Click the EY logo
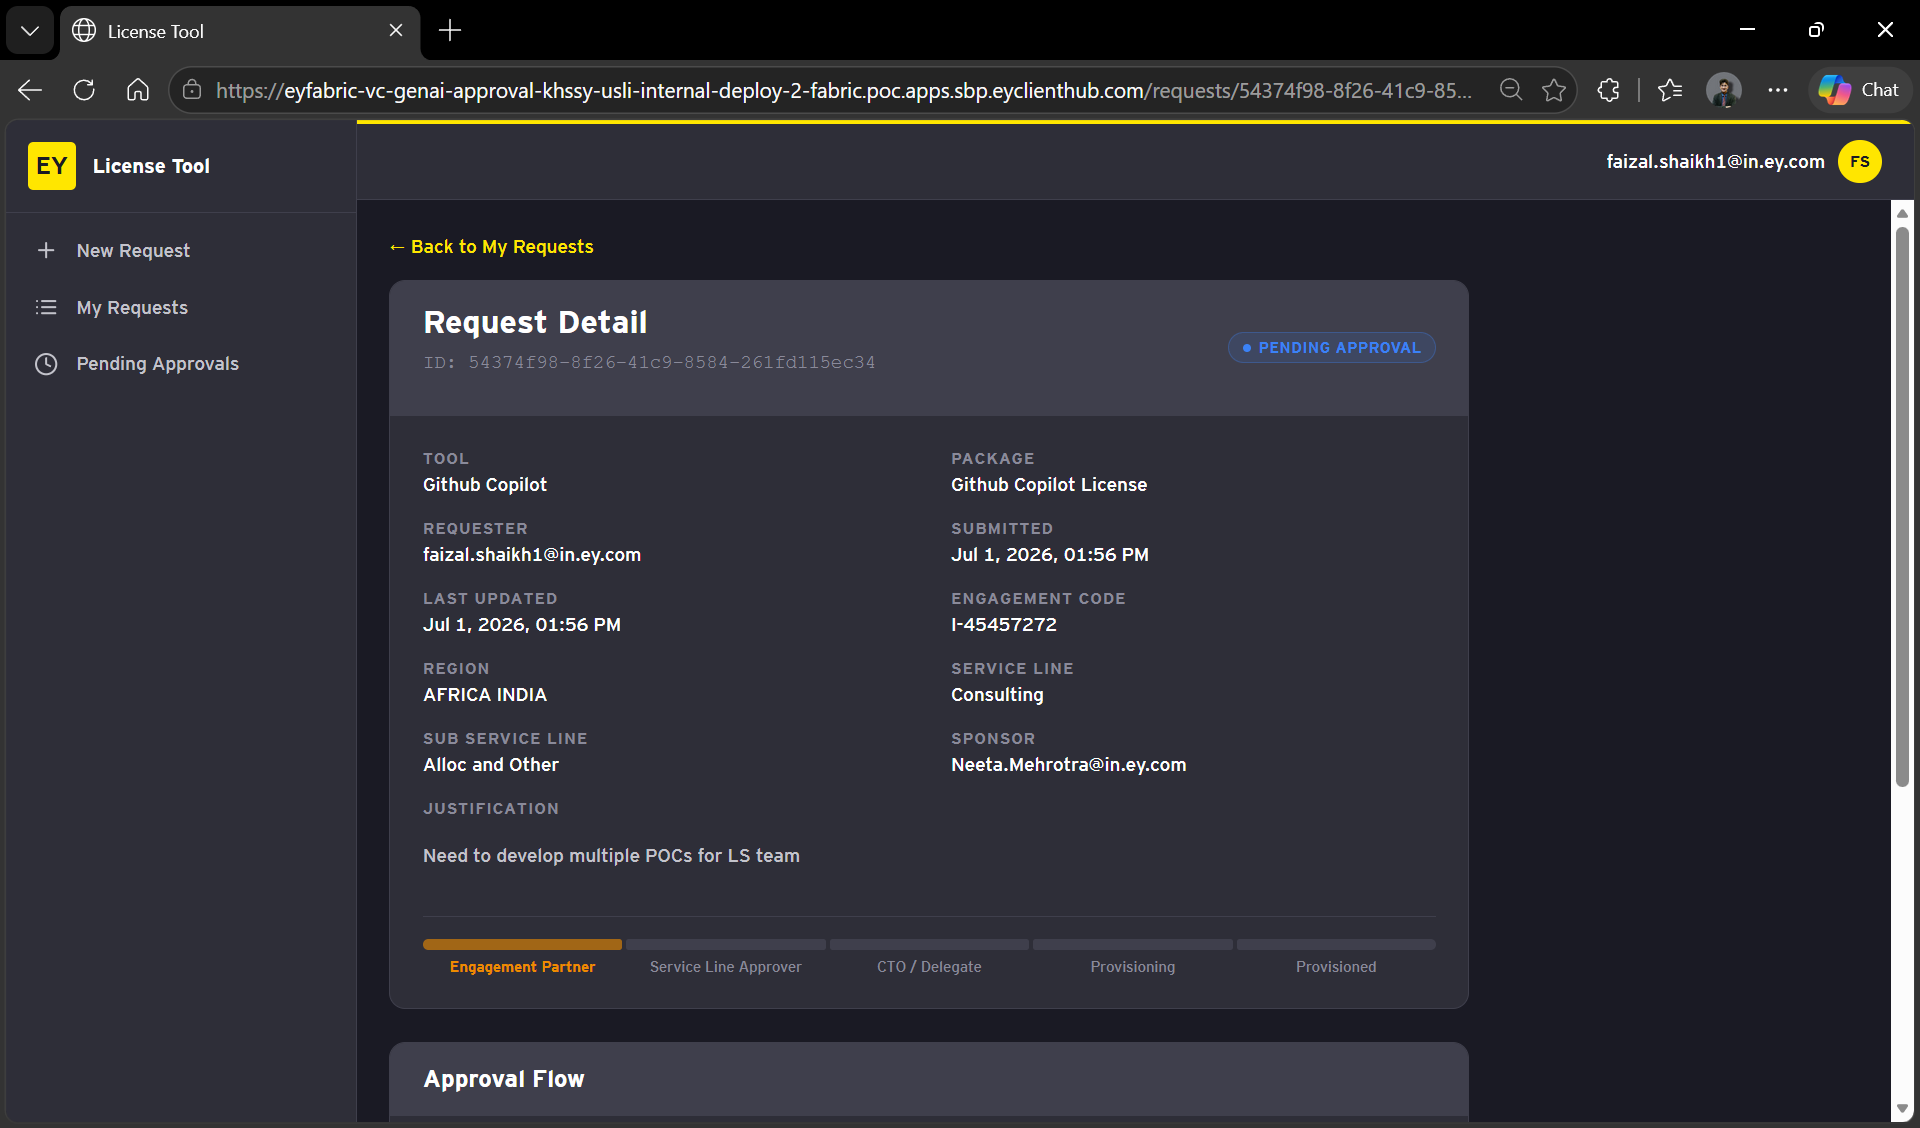This screenshot has width=1920, height=1128. [52, 166]
